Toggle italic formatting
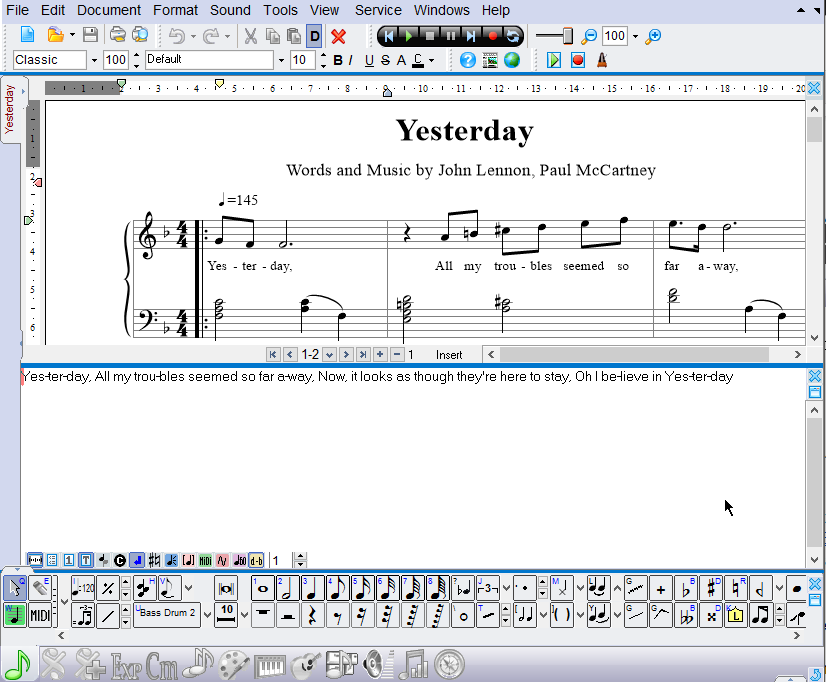The image size is (826, 682). click(351, 61)
